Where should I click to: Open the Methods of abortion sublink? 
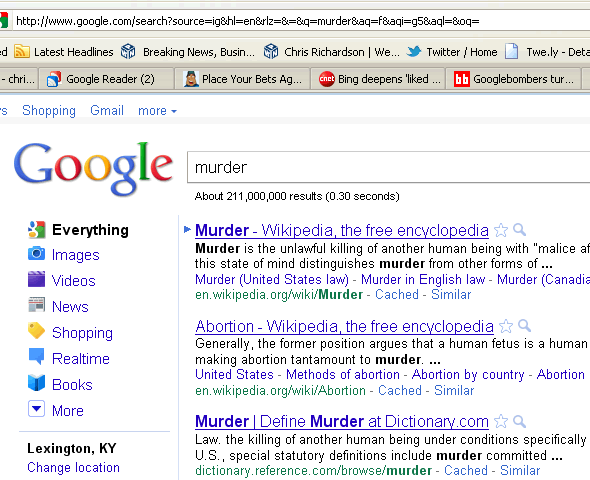tap(343, 375)
